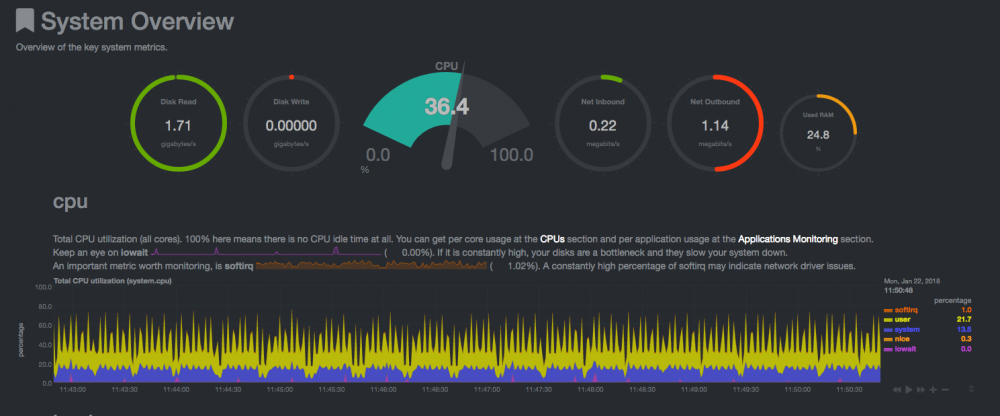1000x416 pixels.
Task: Click the Disk Write gauge
Action: [291, 123]
